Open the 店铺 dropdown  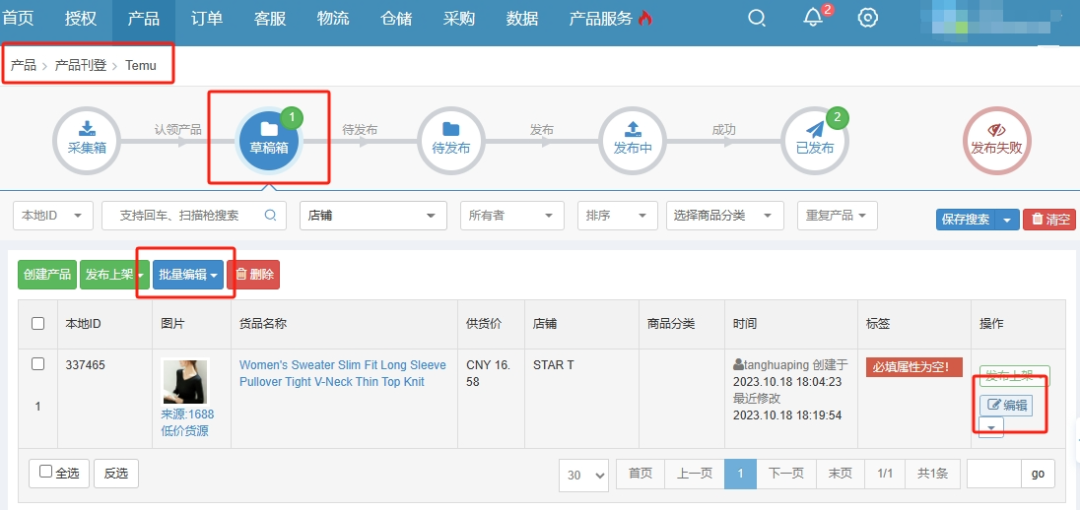(x=373, y=216)
